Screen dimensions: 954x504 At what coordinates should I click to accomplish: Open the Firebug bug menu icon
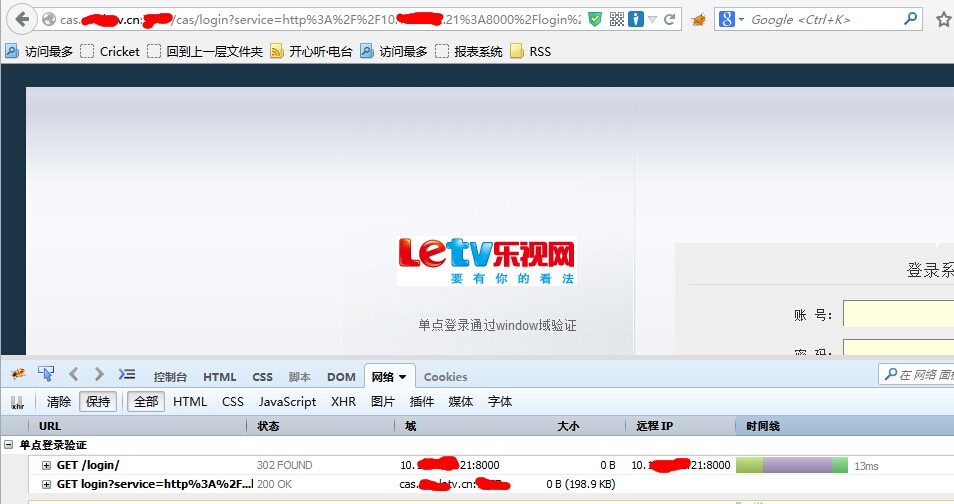(18, 374)
